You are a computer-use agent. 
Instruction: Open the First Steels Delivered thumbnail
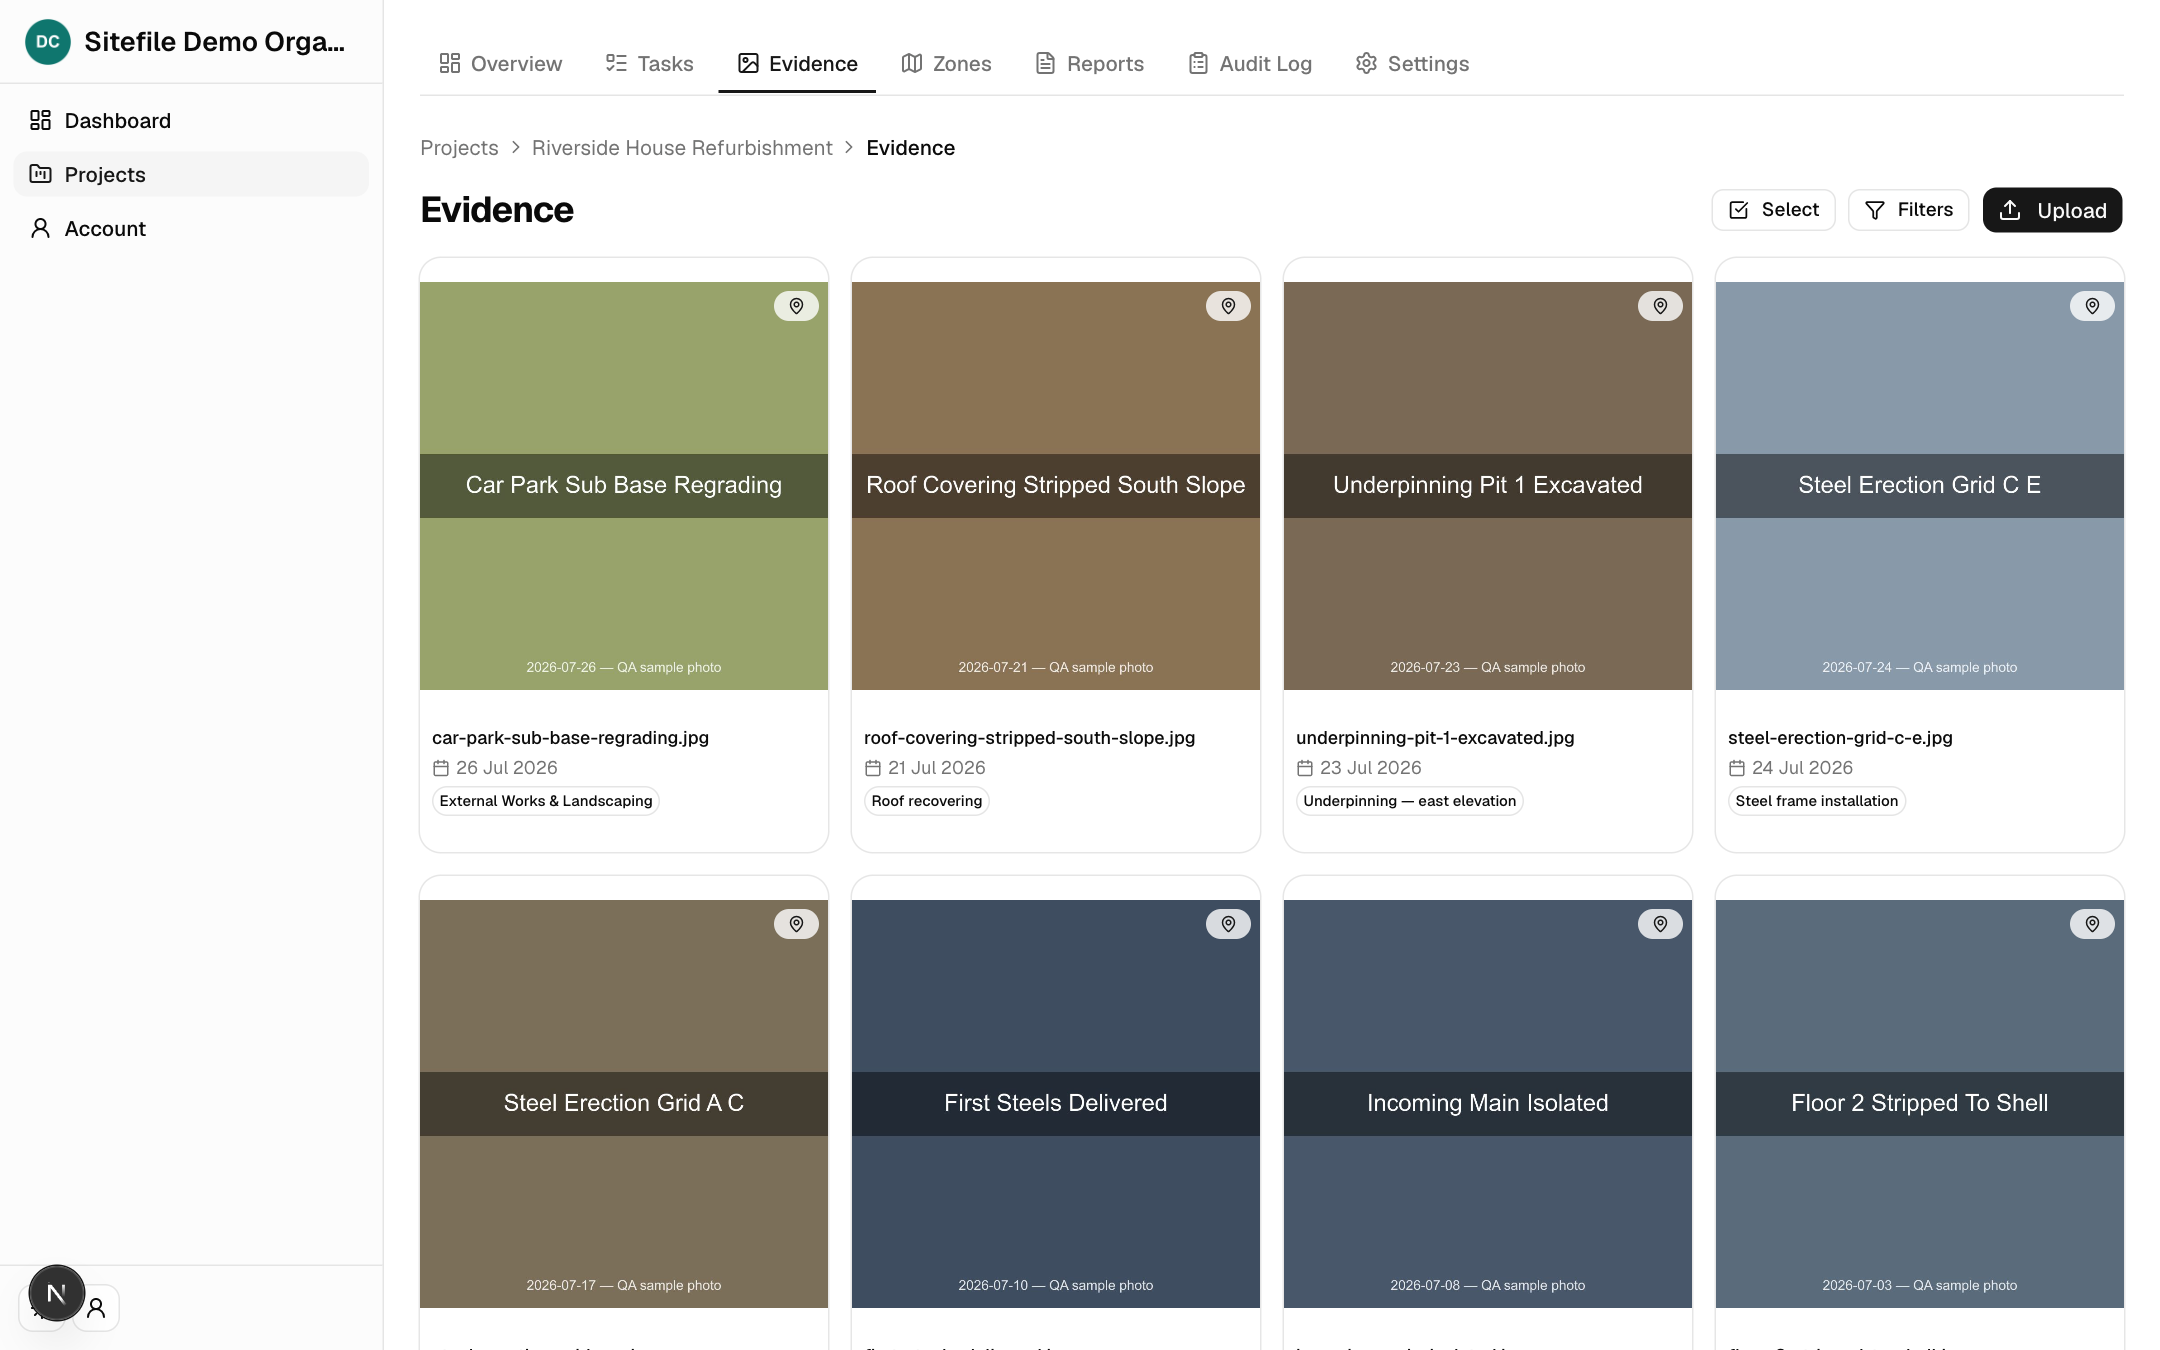point(1056,1104)
